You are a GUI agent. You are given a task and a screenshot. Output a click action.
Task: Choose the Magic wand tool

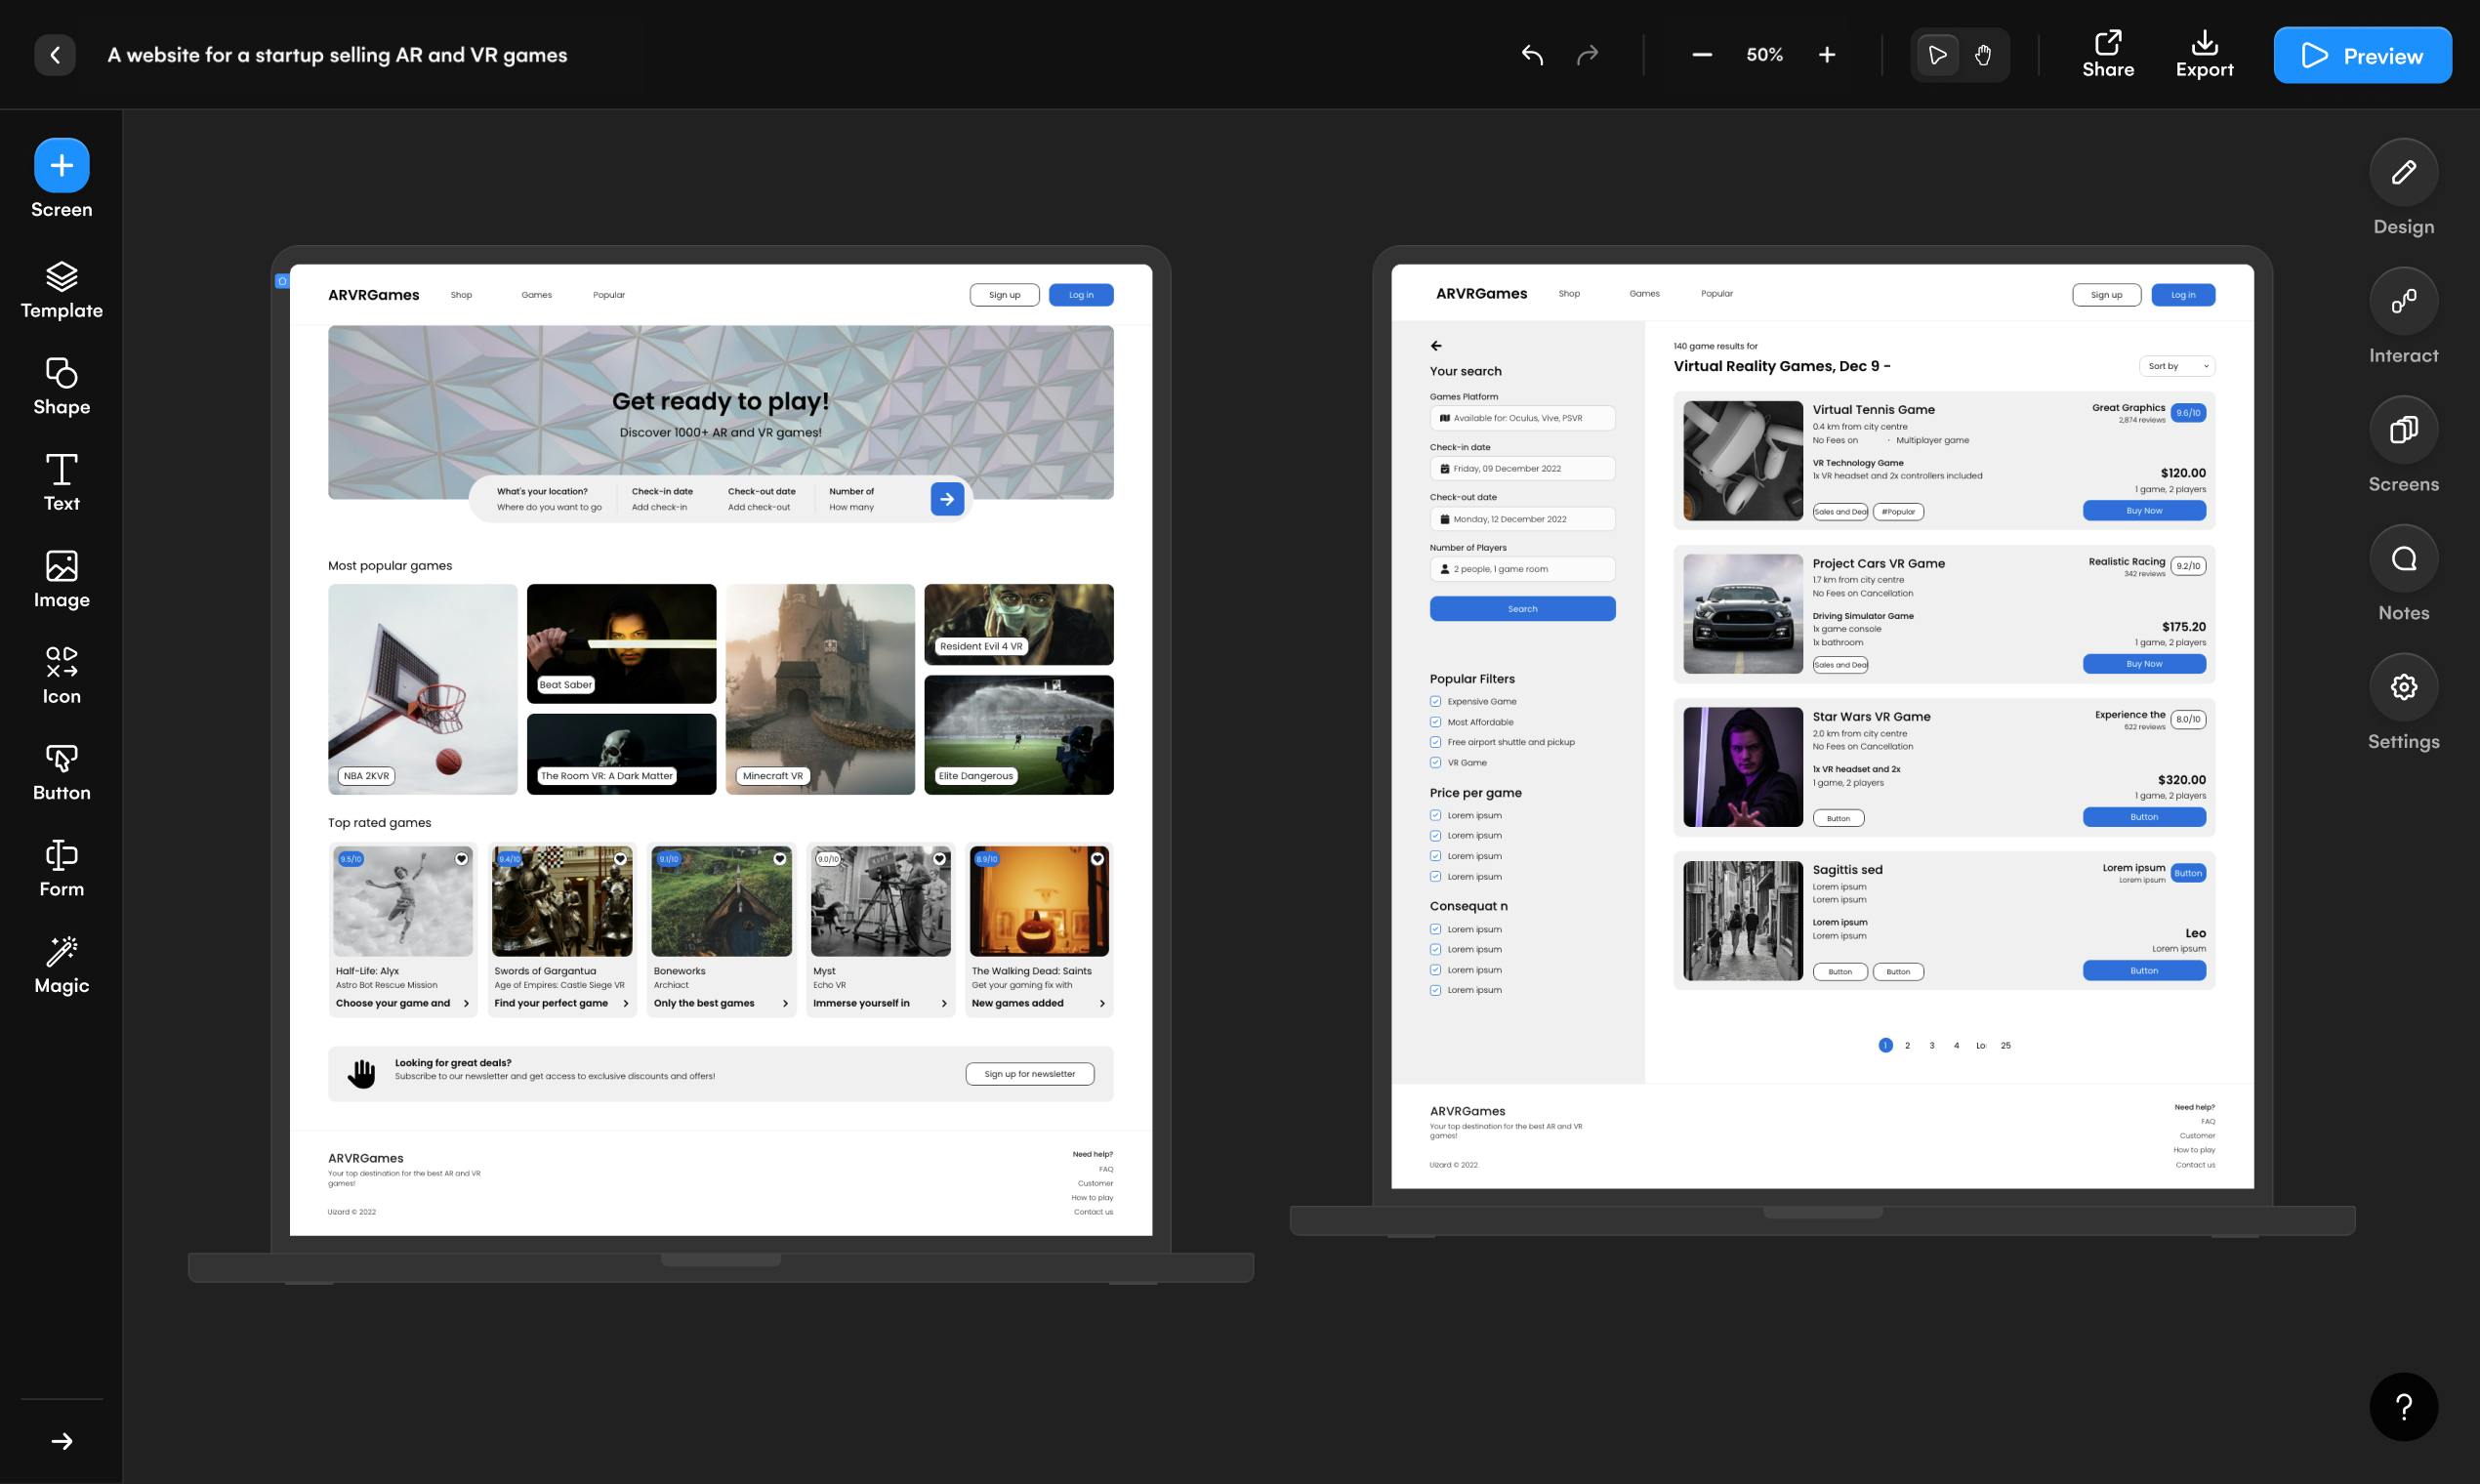62,965
